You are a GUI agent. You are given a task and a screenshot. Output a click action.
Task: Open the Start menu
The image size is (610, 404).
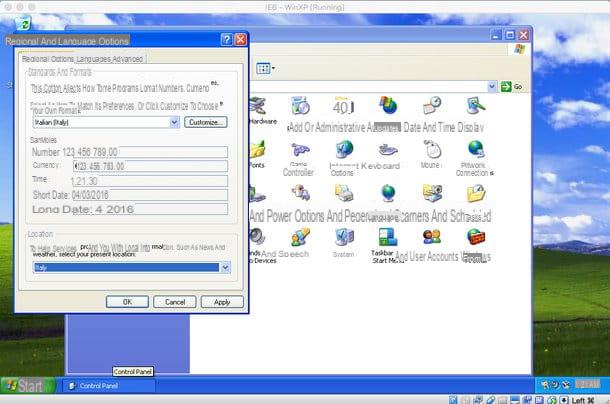27,386
